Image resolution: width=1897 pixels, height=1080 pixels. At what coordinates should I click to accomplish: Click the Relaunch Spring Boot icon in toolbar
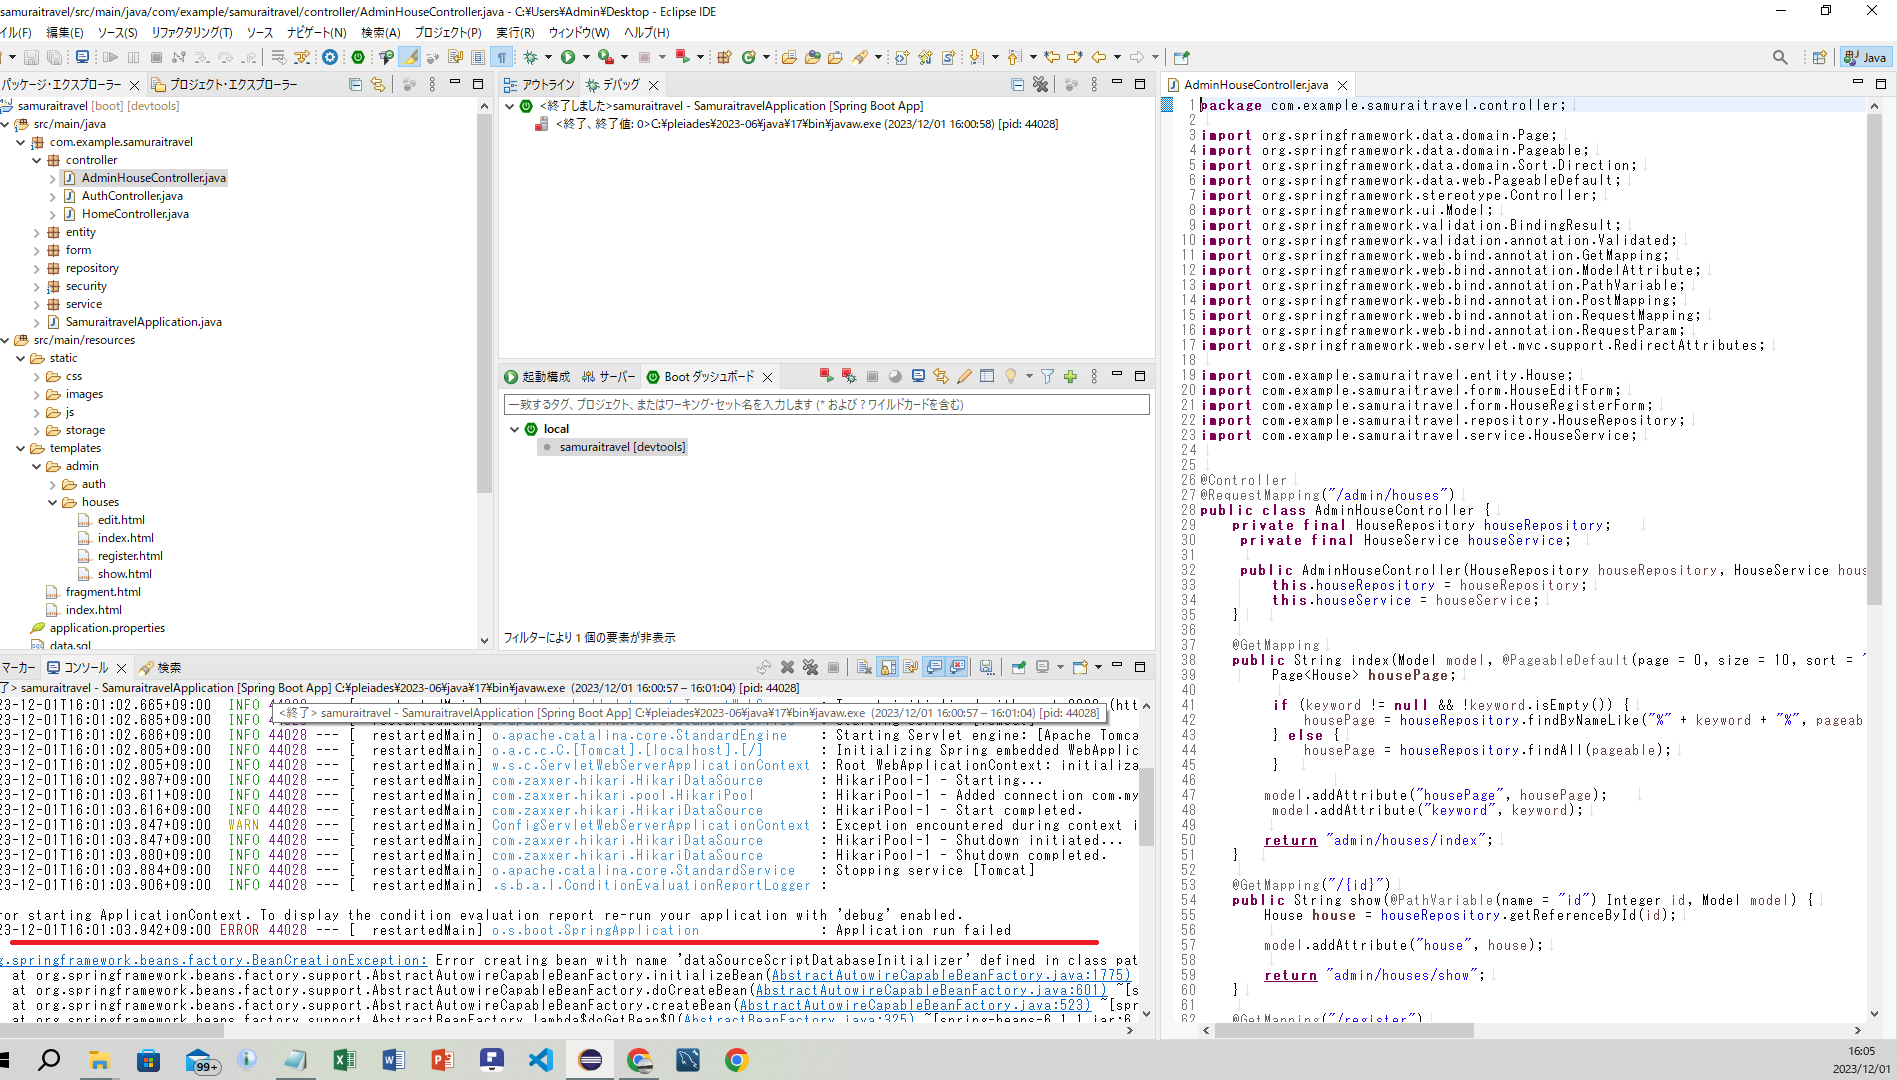[x=682, y=57]
